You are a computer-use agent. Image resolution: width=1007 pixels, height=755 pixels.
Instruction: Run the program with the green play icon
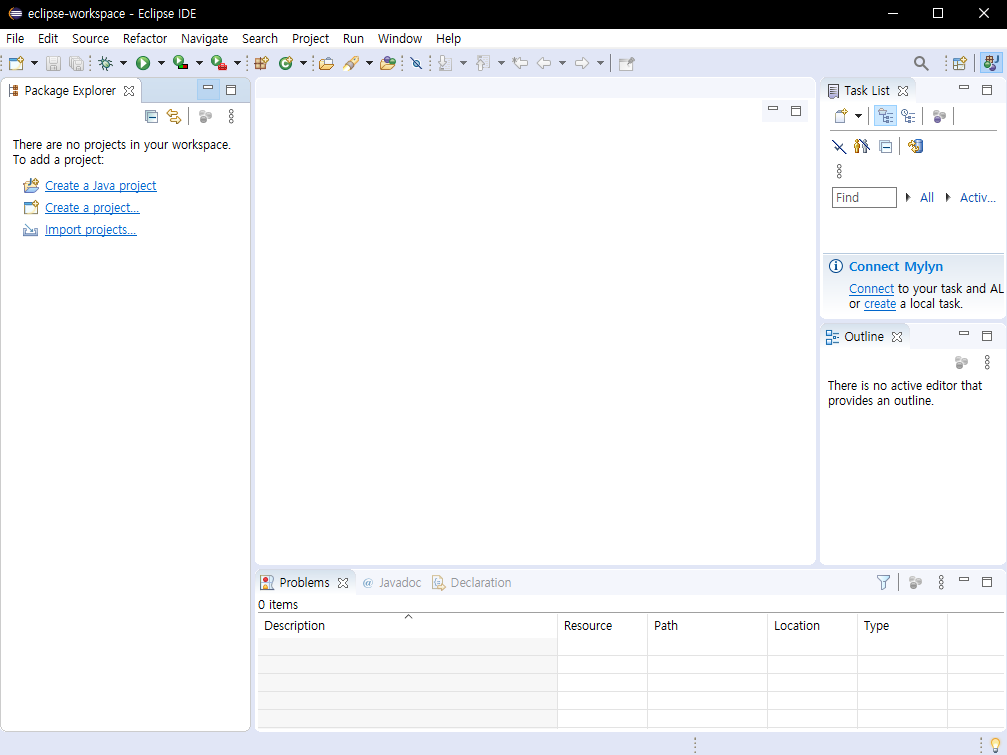point(143,63)
